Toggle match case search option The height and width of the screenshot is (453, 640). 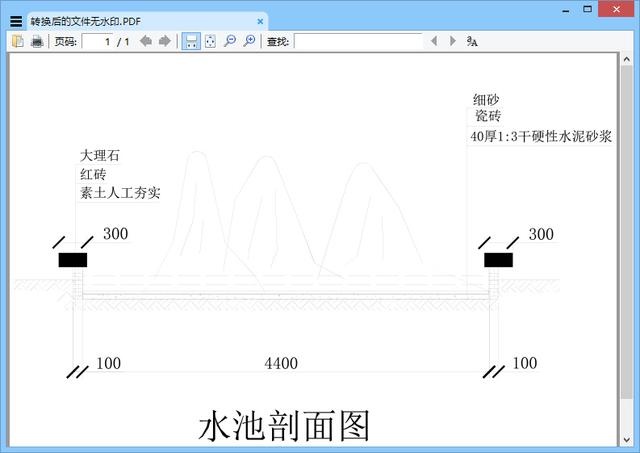pos(472,41)
